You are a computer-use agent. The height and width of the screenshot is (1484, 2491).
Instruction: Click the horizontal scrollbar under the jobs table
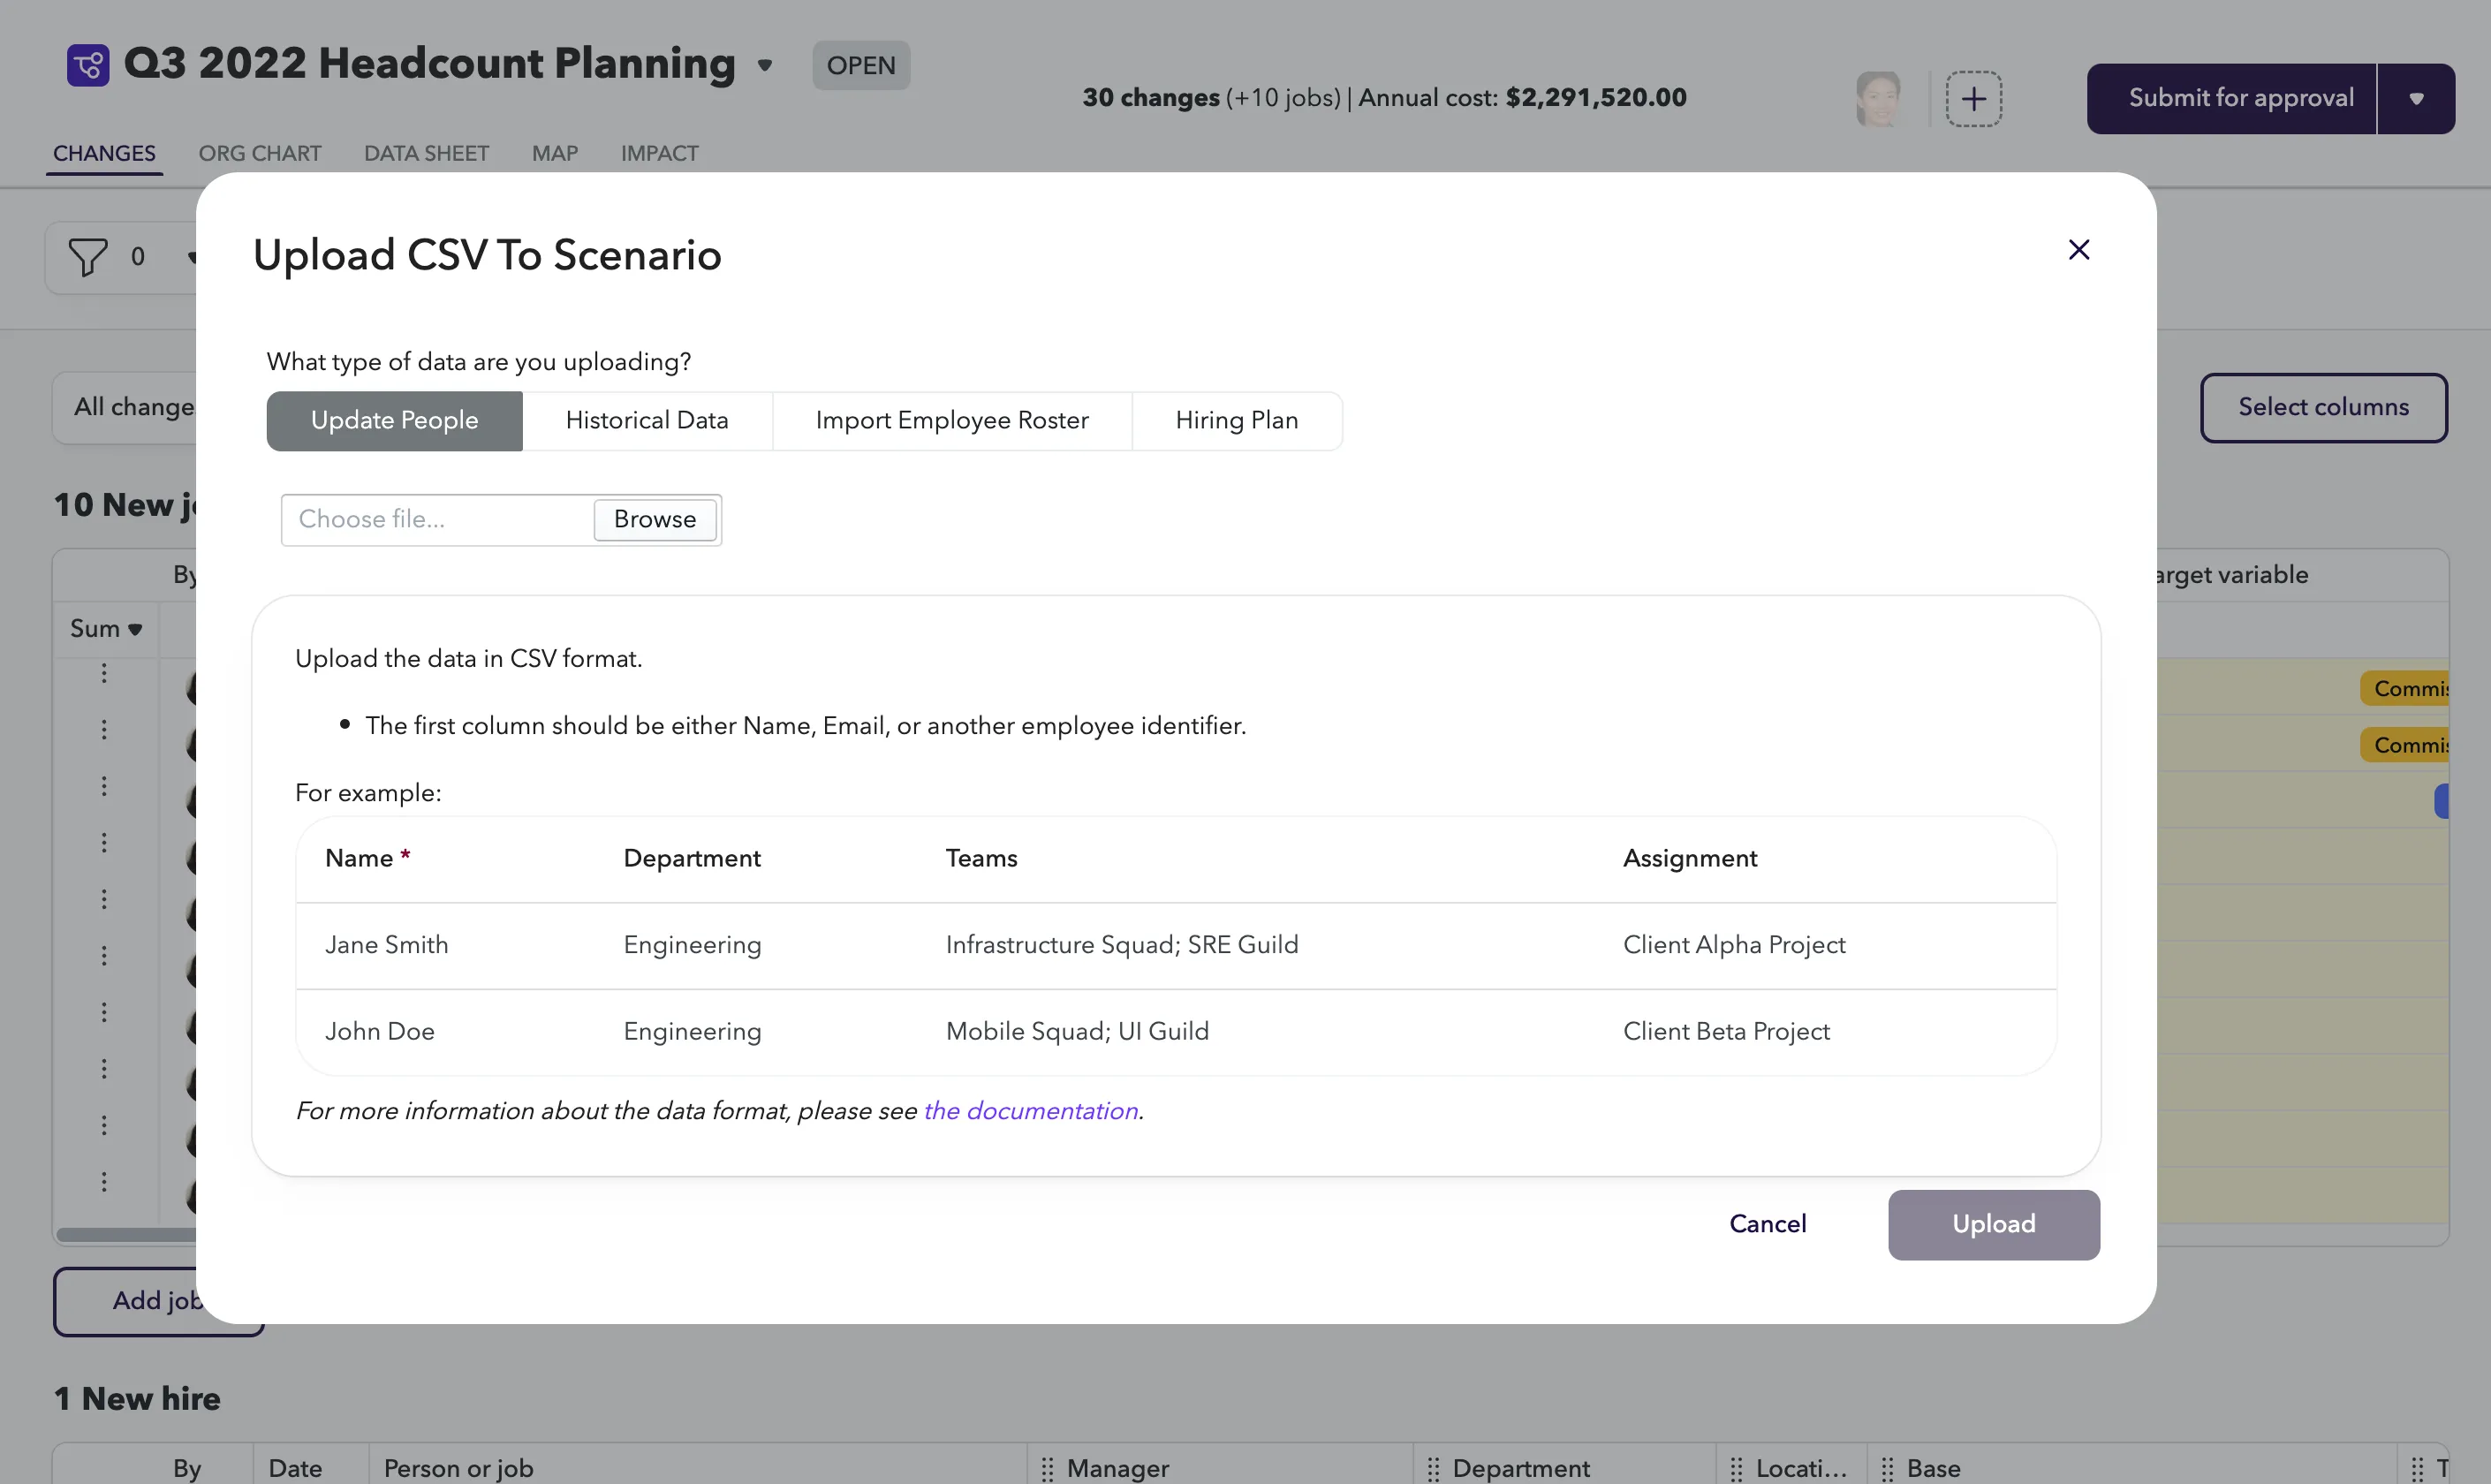(x=126, y=1234)
